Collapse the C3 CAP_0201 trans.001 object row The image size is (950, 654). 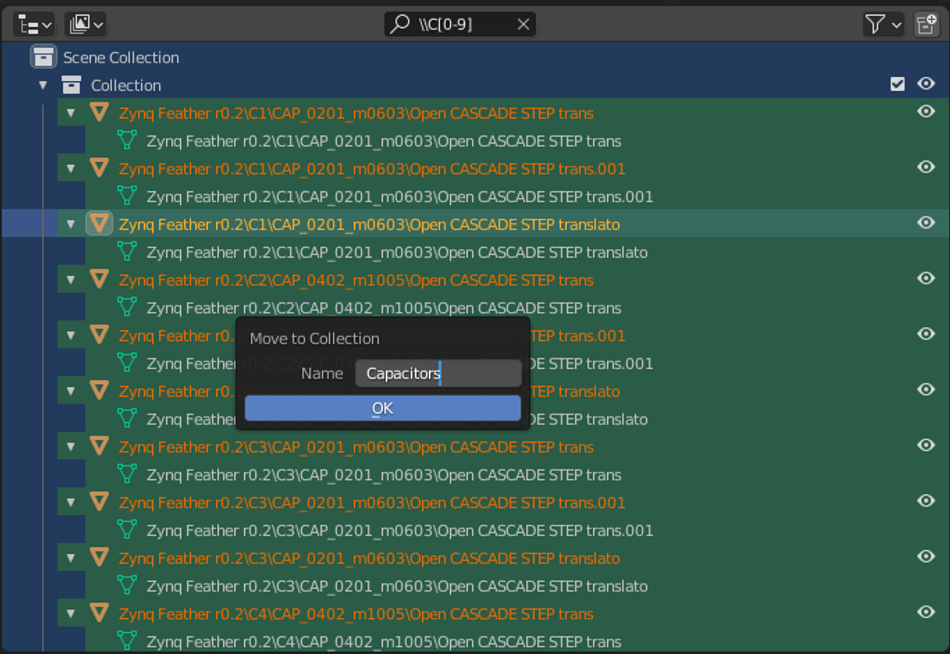71,503
